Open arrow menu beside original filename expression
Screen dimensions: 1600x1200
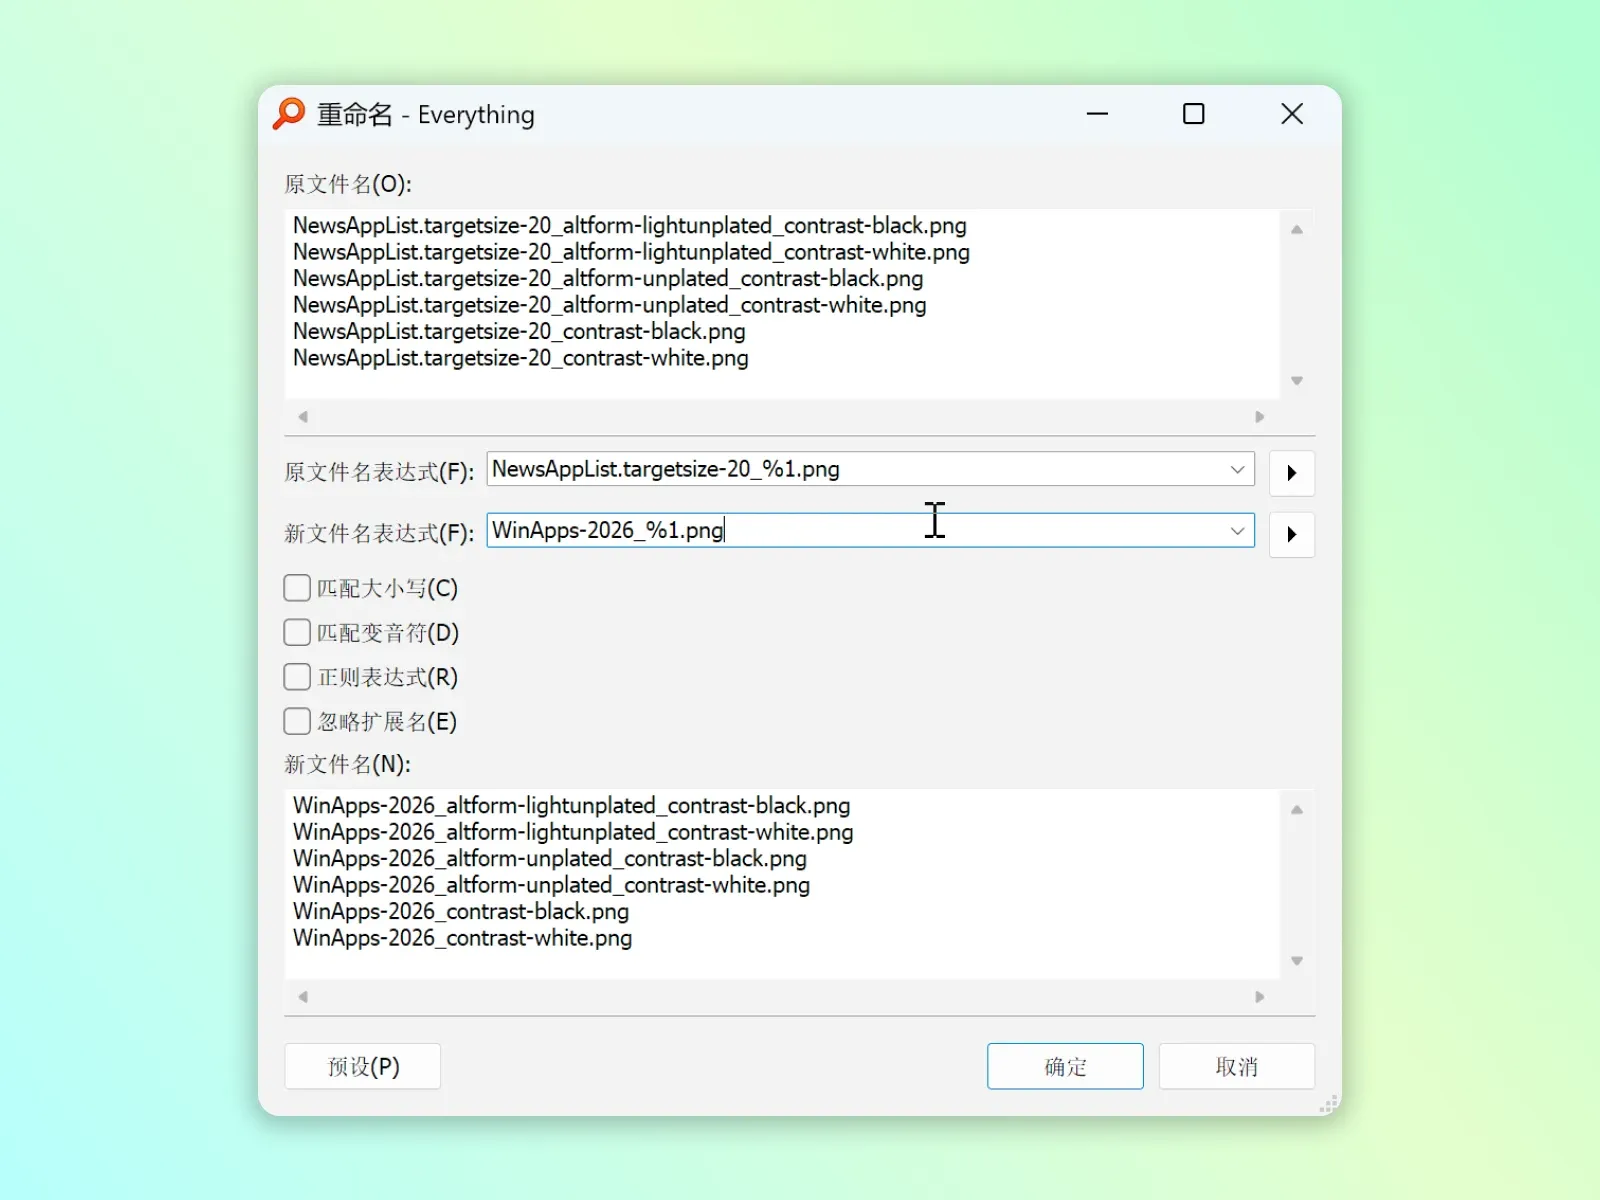[1291, 473]
